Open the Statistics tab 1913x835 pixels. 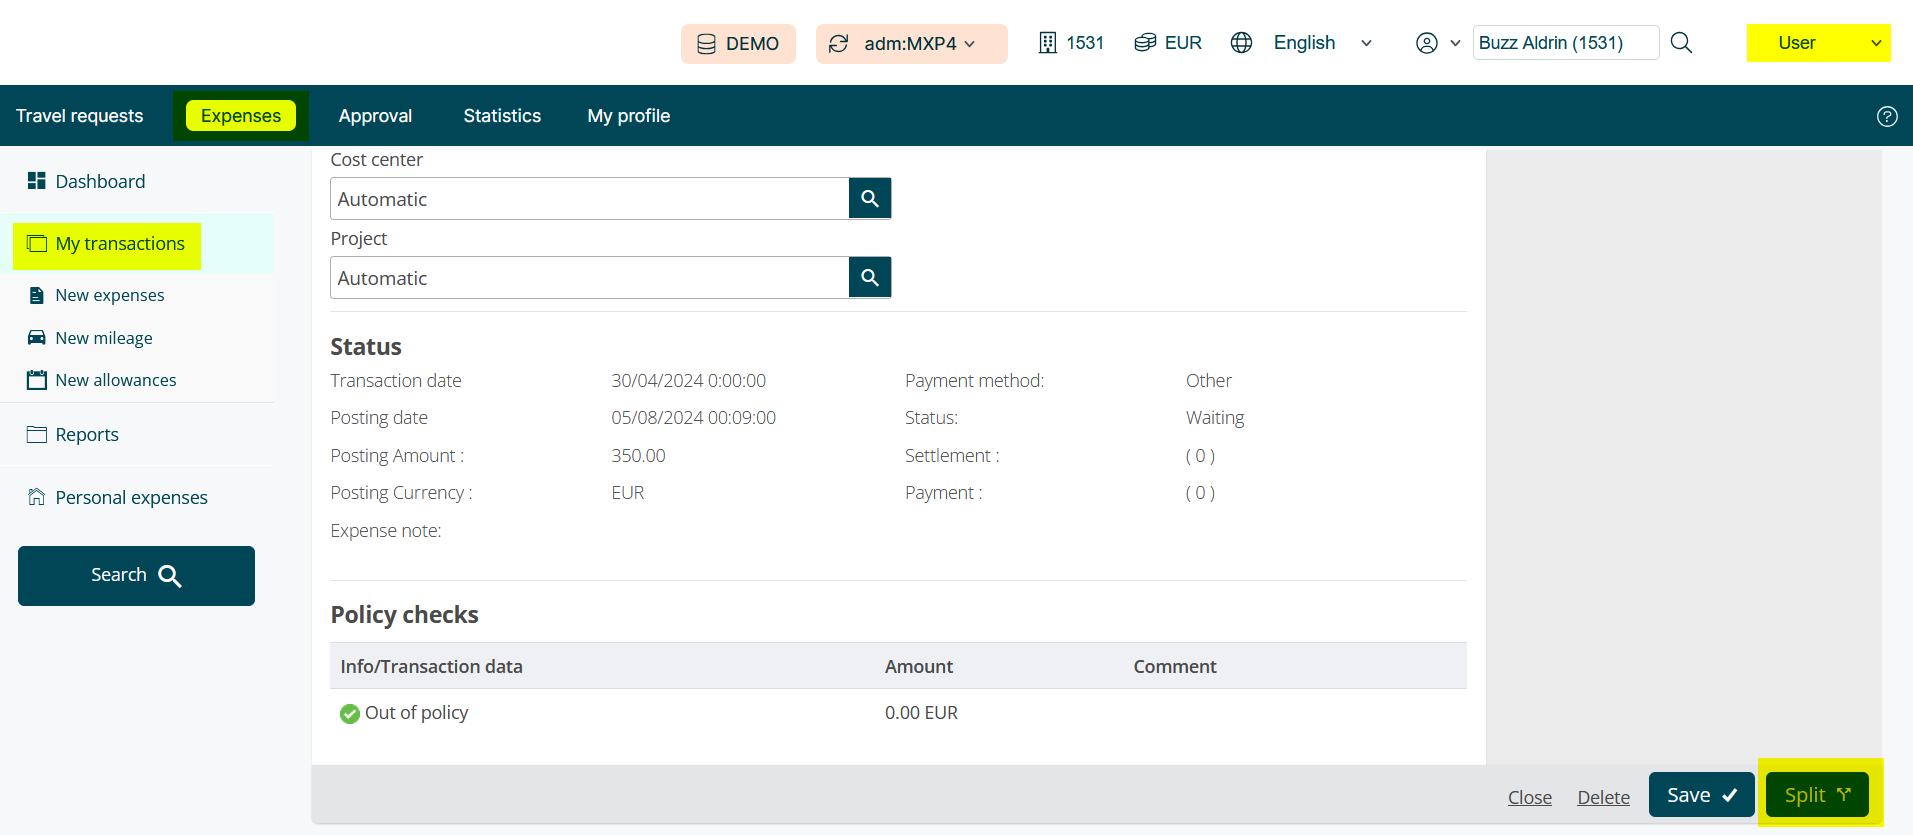click(x=502, y=116)
